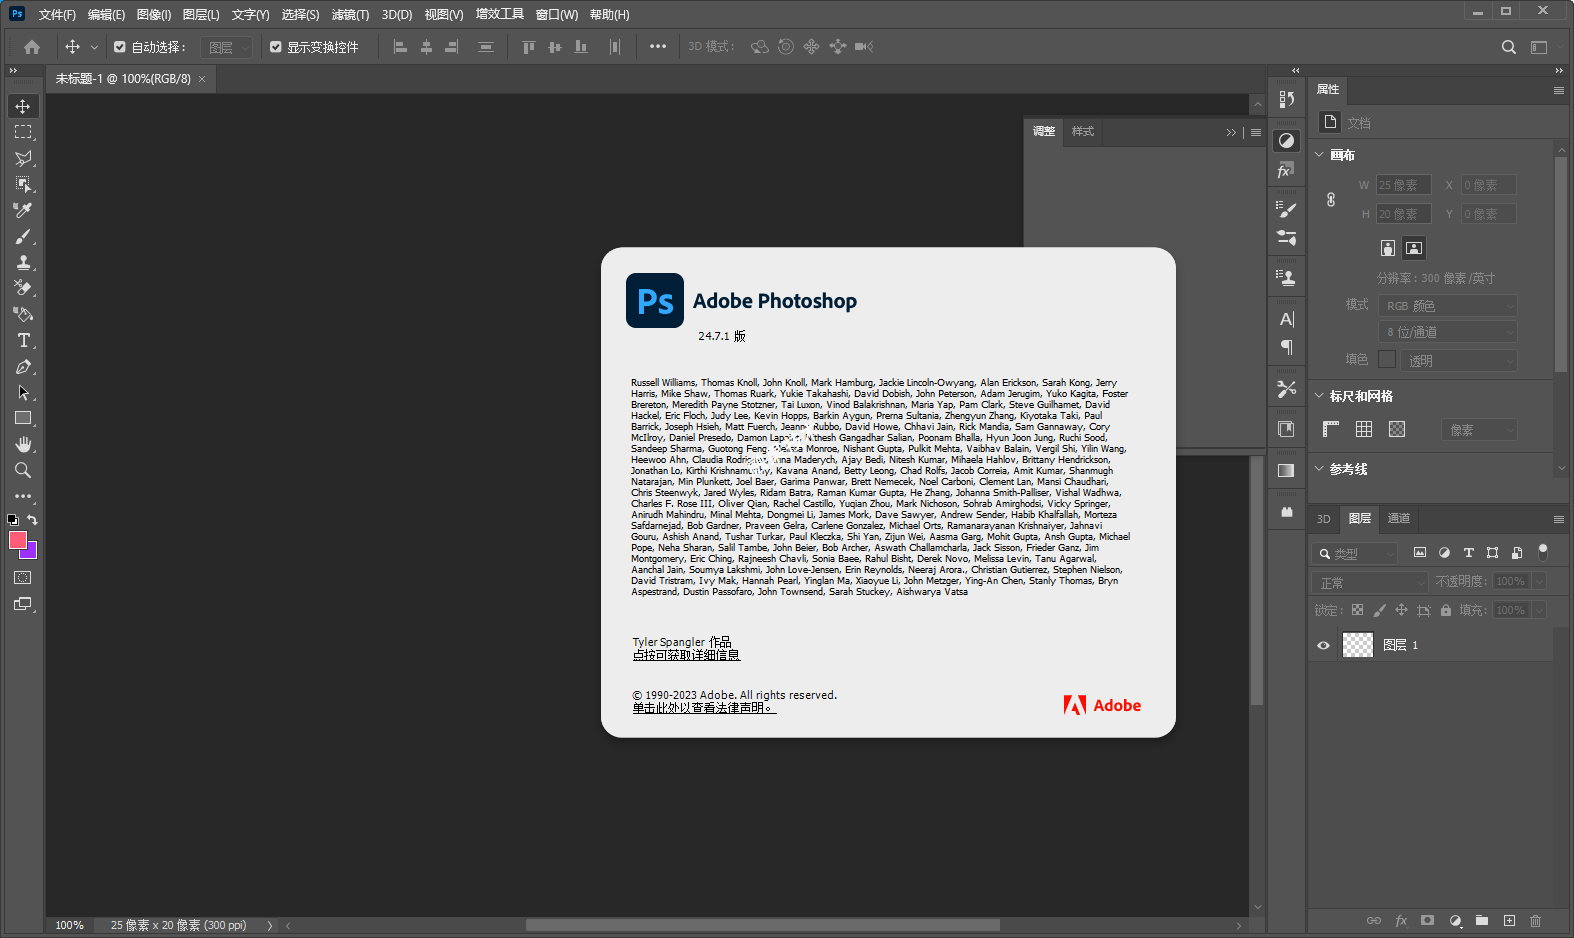
Task: Click the 单击此处以查看法律声明 link
Action: tap(704, 708)
